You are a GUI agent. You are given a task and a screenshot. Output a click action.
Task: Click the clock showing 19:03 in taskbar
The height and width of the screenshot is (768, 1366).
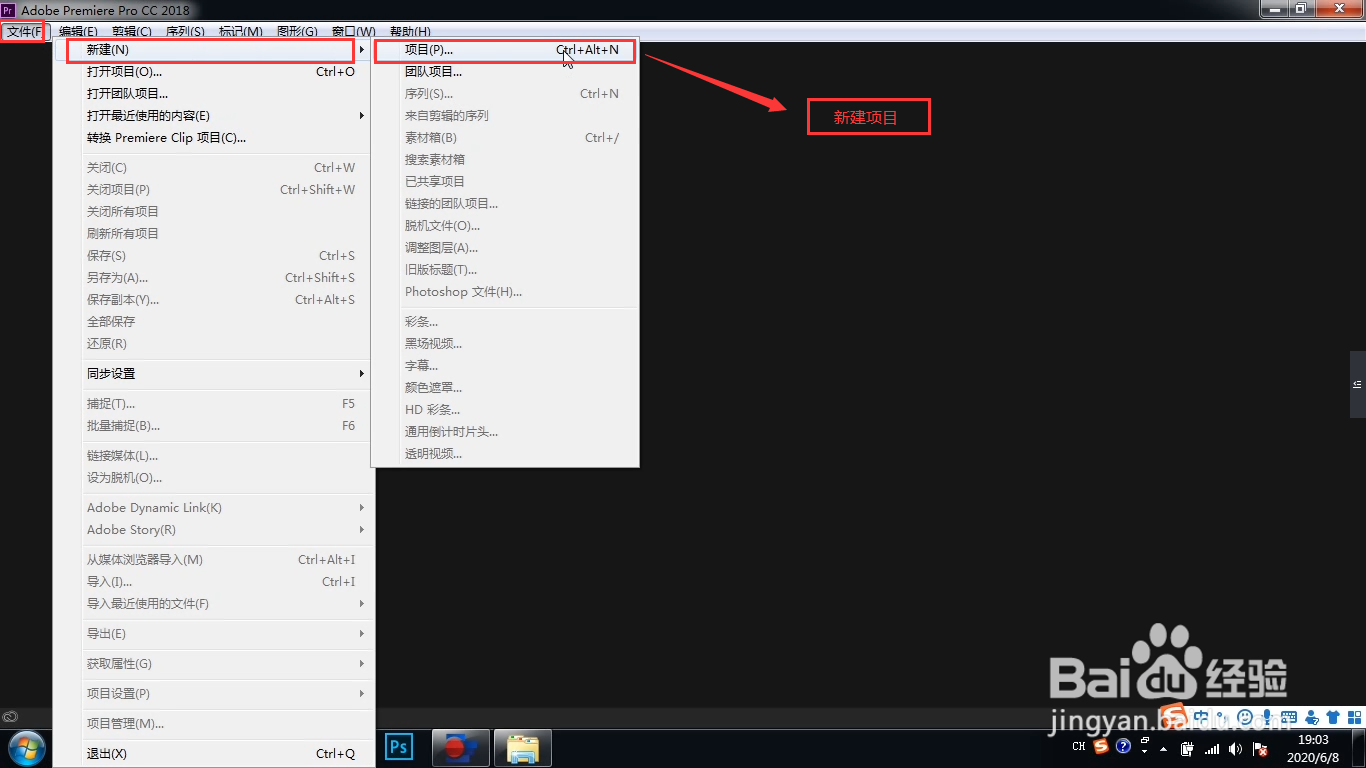[x=1313, y=740]
